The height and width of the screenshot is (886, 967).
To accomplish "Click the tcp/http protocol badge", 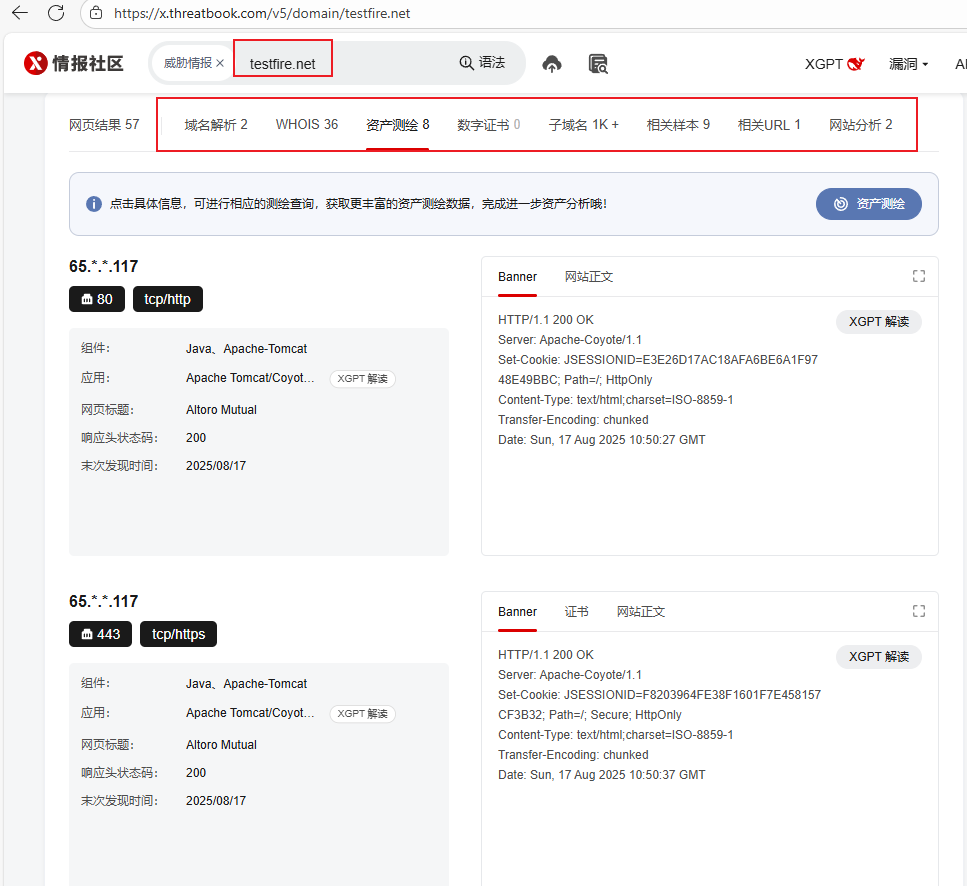I will click(x=168, y=299).
